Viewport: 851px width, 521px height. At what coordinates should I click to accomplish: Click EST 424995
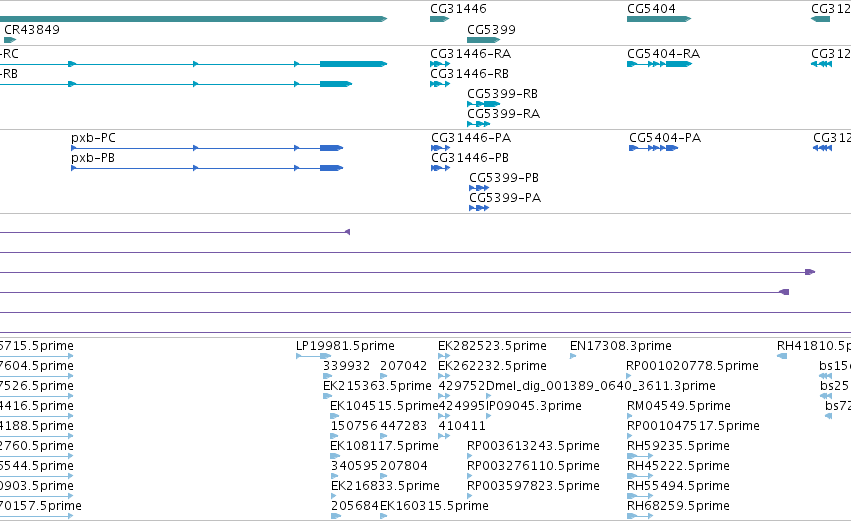(462, 406)
